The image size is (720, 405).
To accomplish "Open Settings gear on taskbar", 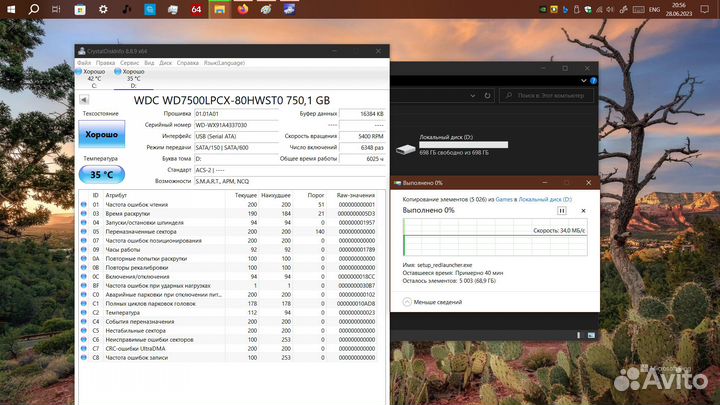I will pyautogui.click(x=103, y=9).
